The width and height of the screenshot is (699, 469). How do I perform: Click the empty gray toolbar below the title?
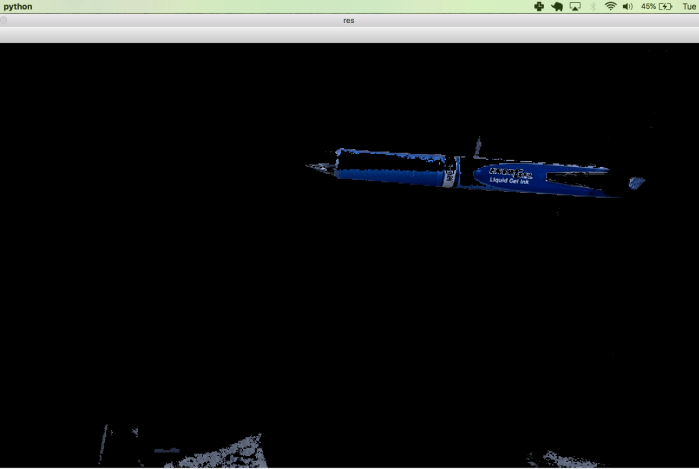point(349,35)
